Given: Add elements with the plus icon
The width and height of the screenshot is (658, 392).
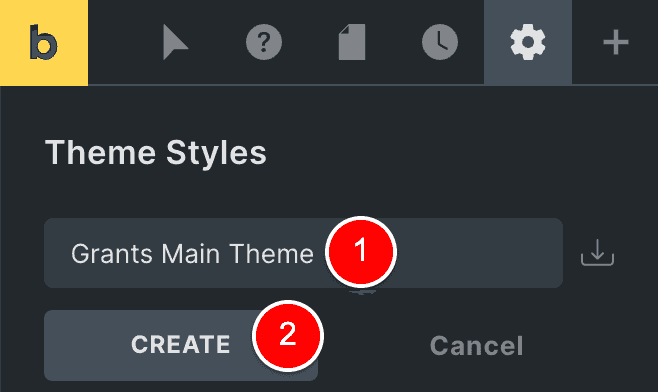Looking at the screenshot, I should [x=616, y=42].
